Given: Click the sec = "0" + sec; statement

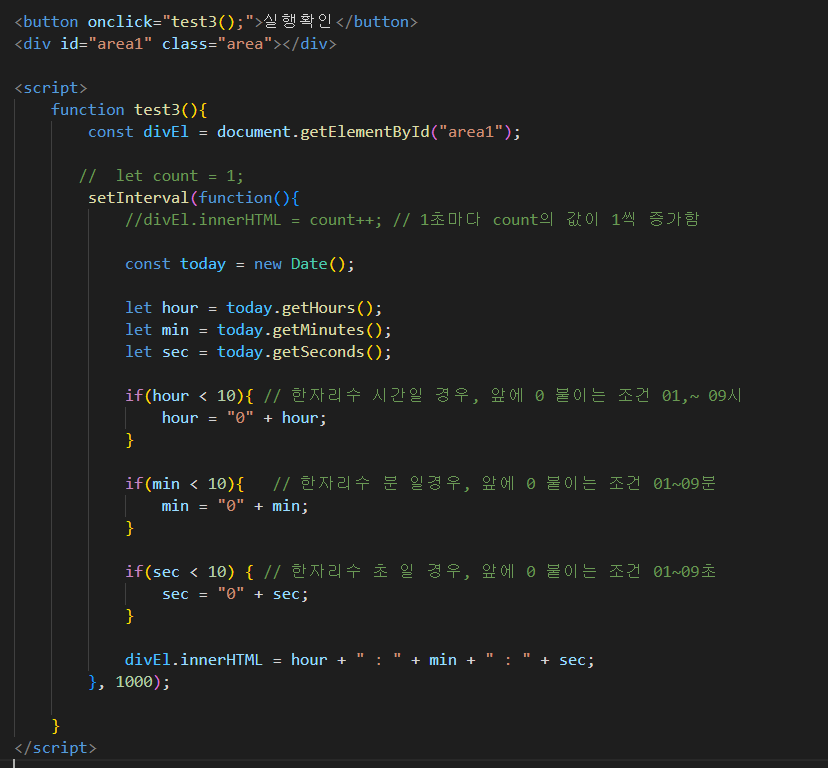Looking at the screenshot, I should (235, 594).
